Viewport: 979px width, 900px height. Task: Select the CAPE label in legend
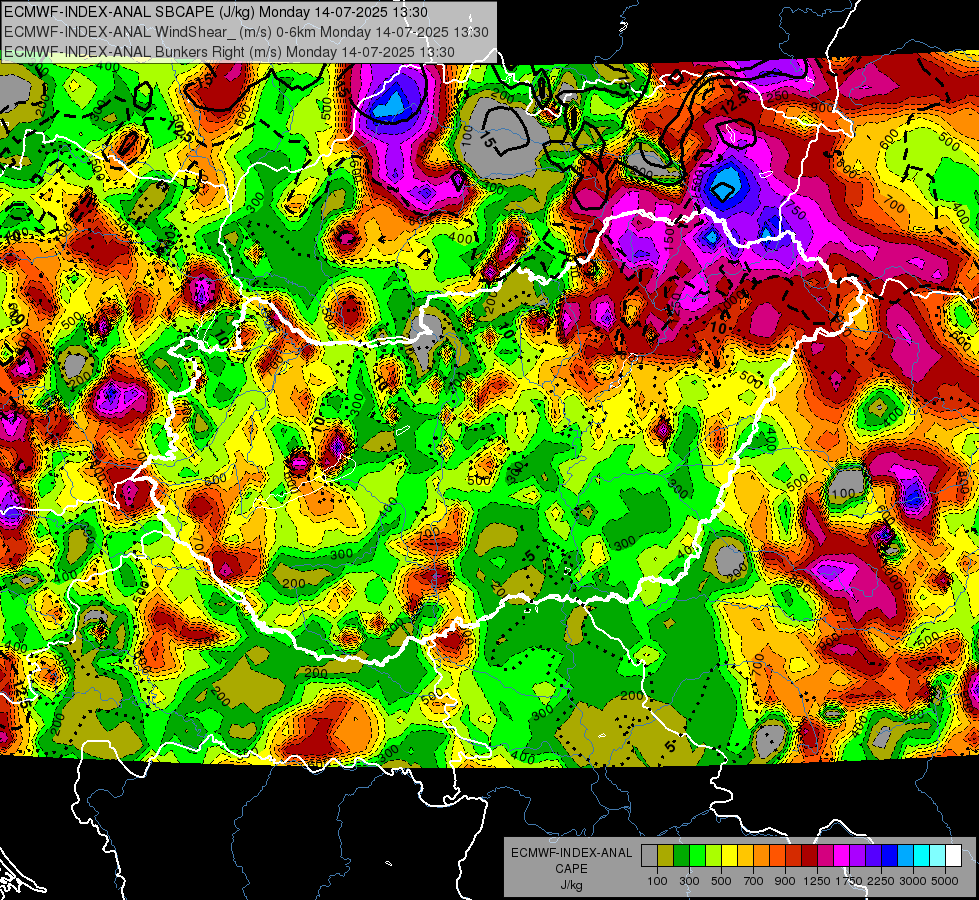(571, 868)
